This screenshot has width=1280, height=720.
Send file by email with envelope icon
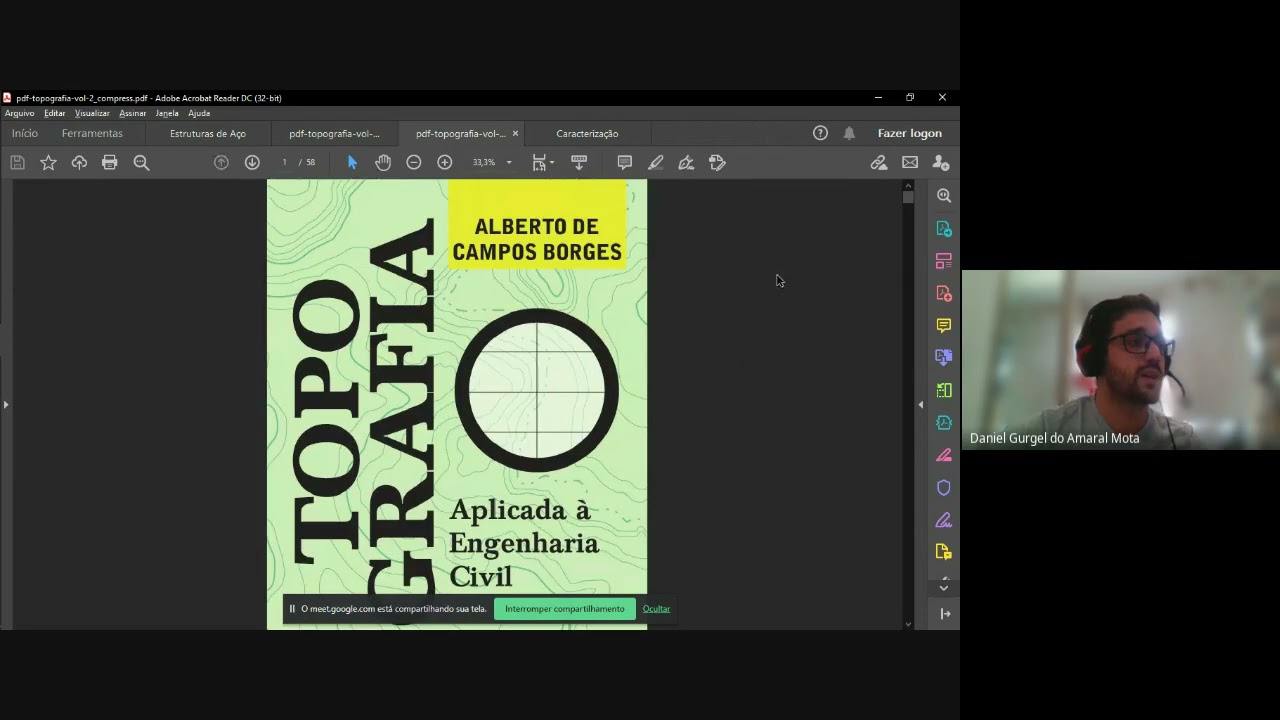pyautogui.click(x=910, y=162)
